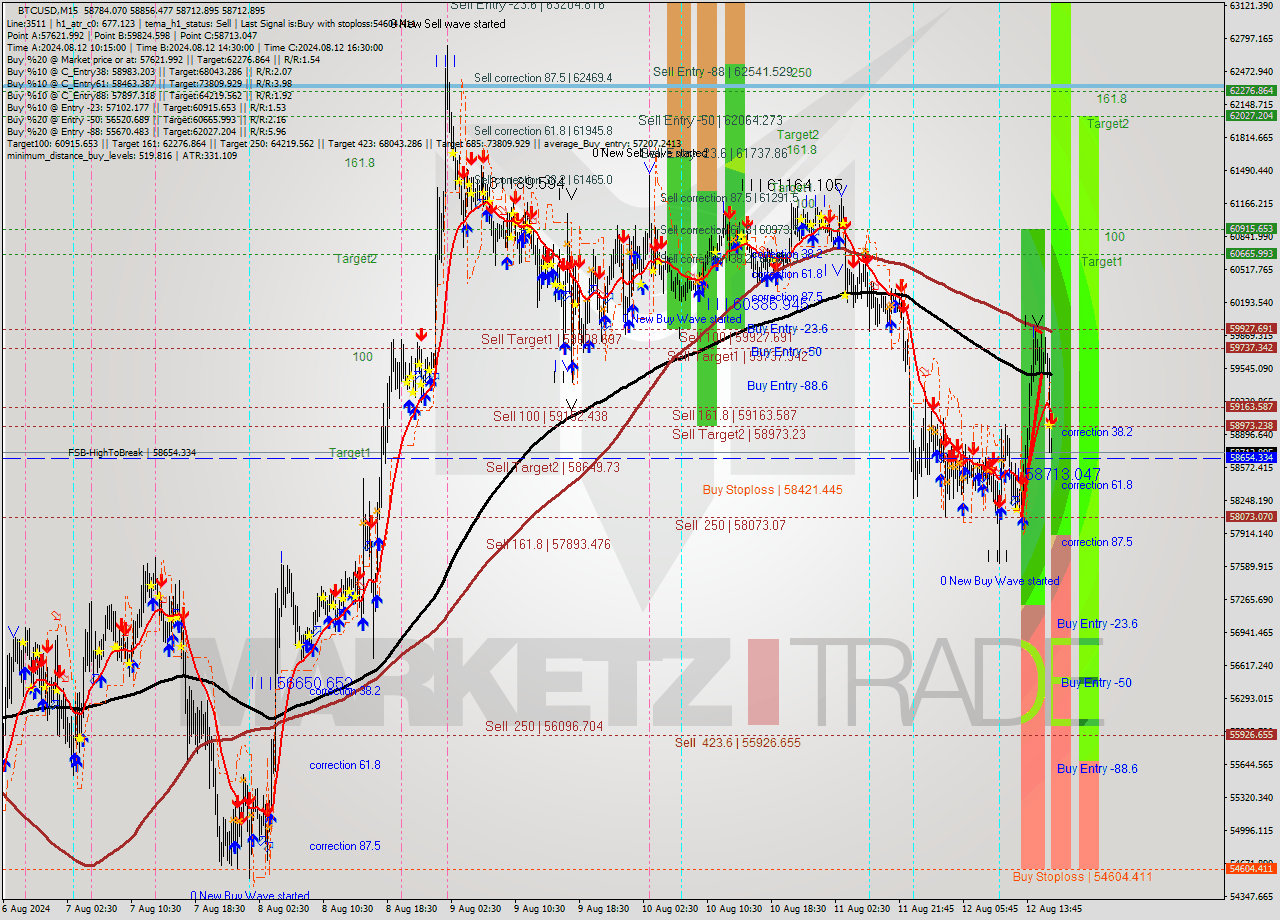This screenshot has width=1280, height=920.
Task: Click the red 55926.655 price tag
Action: pyautogui.click(x=1250, y=735)
